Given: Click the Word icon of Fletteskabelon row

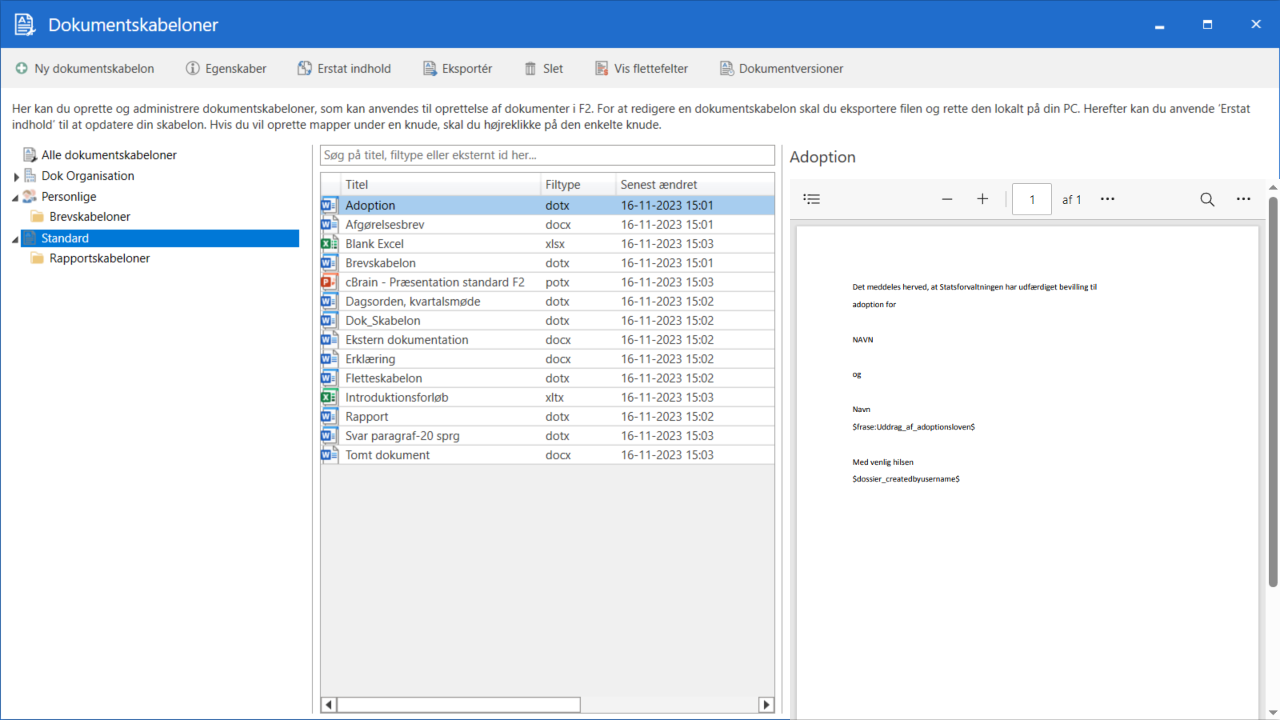Looking at the screenshot, I should point(329,378).
